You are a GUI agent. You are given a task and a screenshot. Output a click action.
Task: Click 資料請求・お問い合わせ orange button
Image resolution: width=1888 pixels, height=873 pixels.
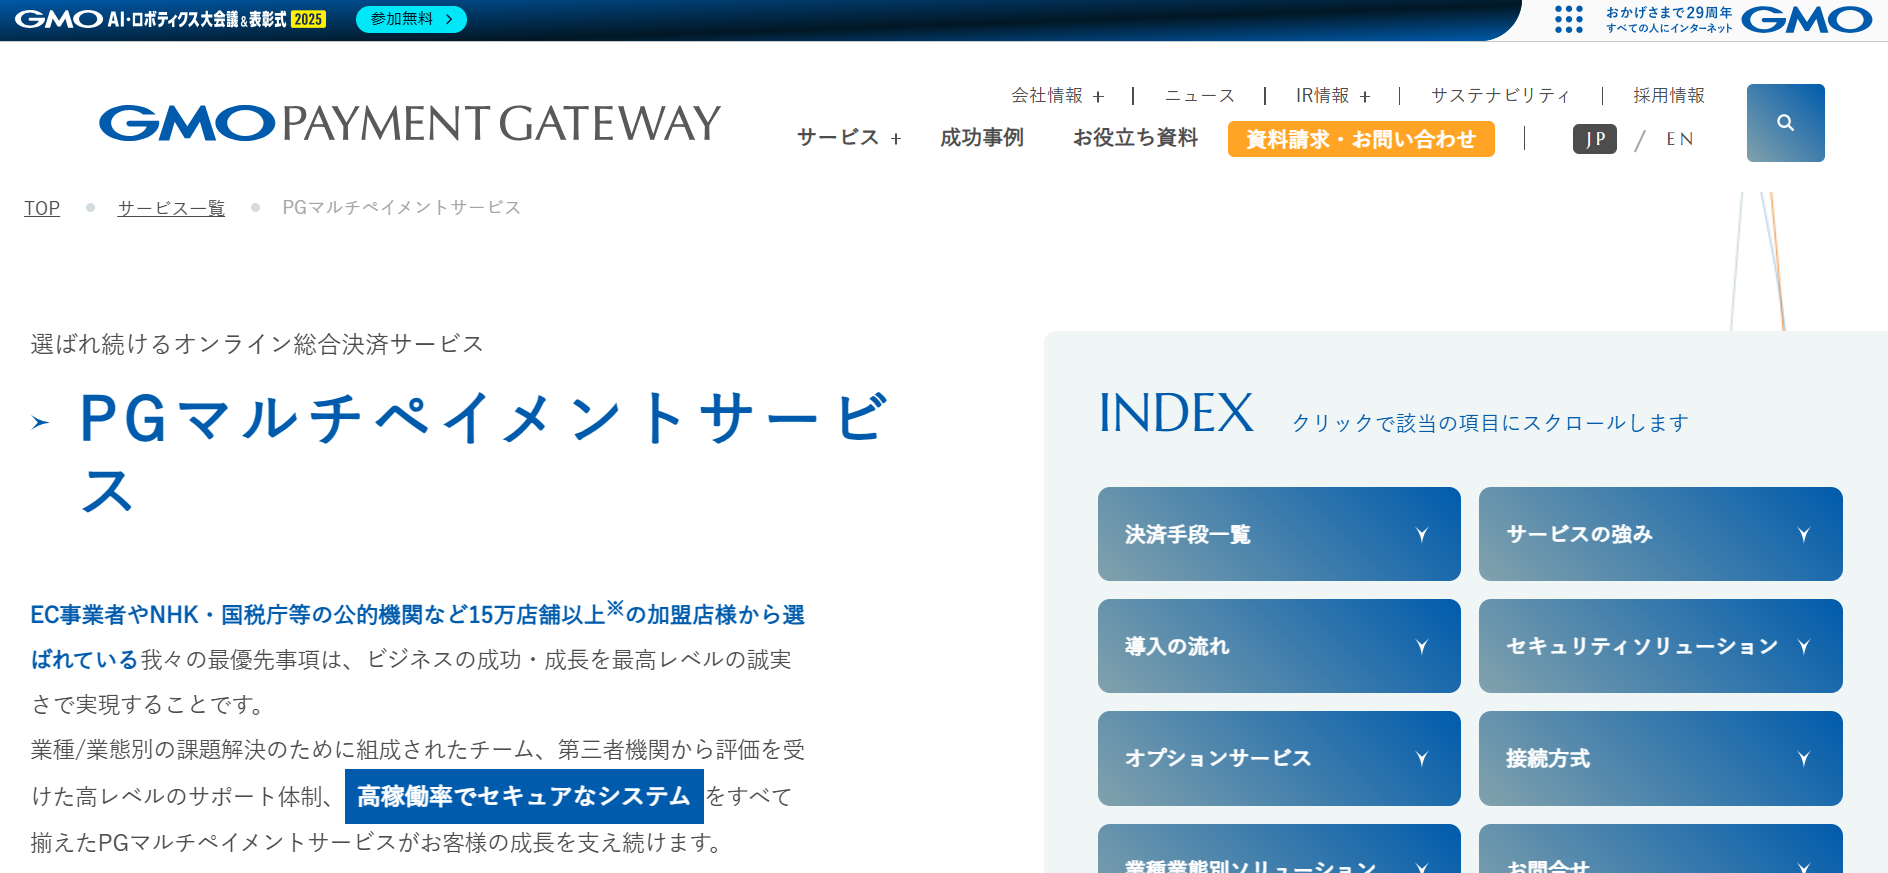pyautogui.click(x=1361, y=139)
